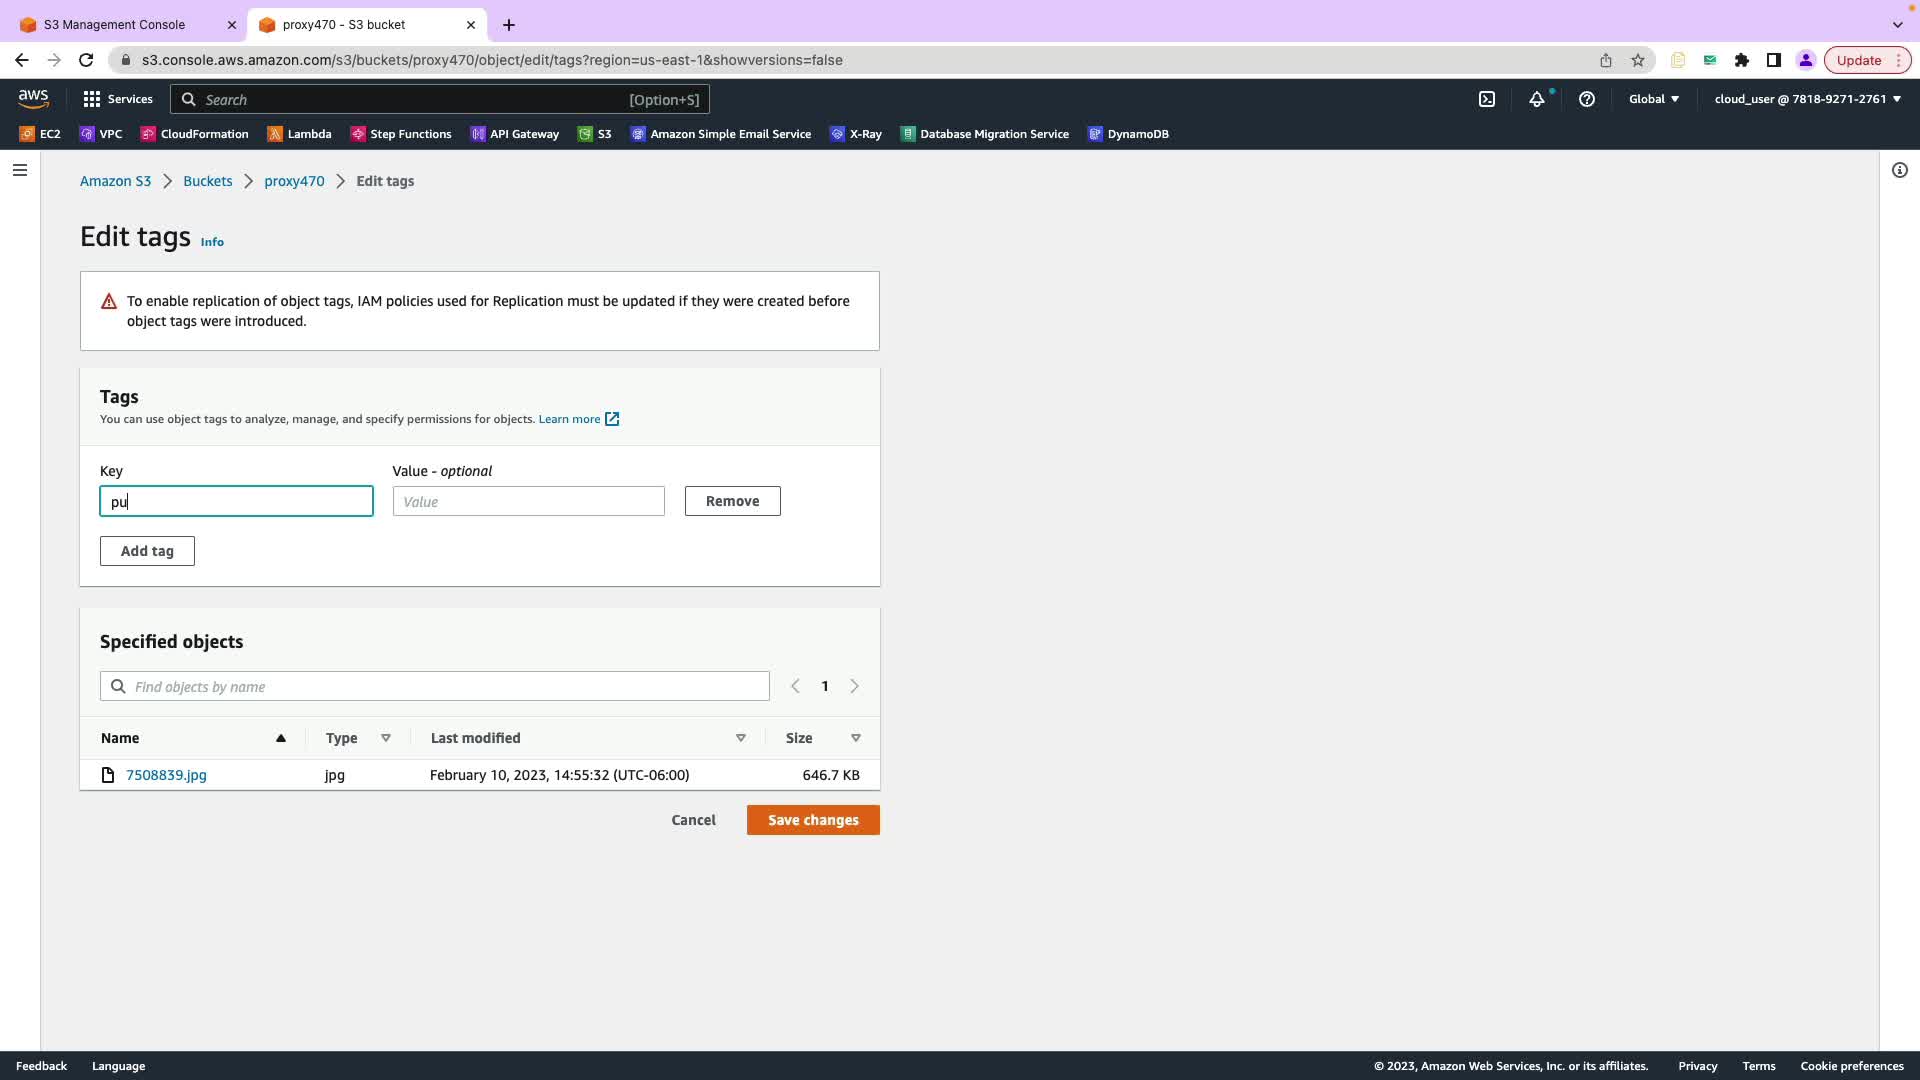Image resolution: width=1920 pixels, height=1080 pixels.
Task: Click the help question mark icon
Action: pyautogui.click(x=1587, y=99)
